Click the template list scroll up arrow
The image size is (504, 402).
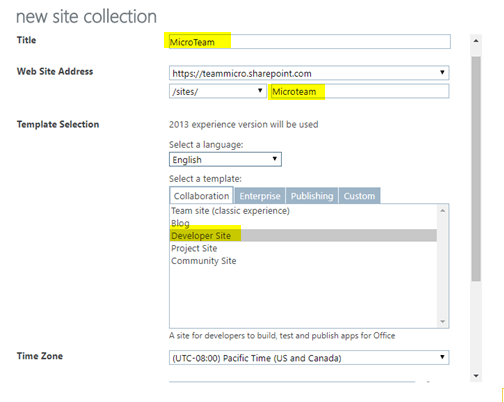click(443, 211)
